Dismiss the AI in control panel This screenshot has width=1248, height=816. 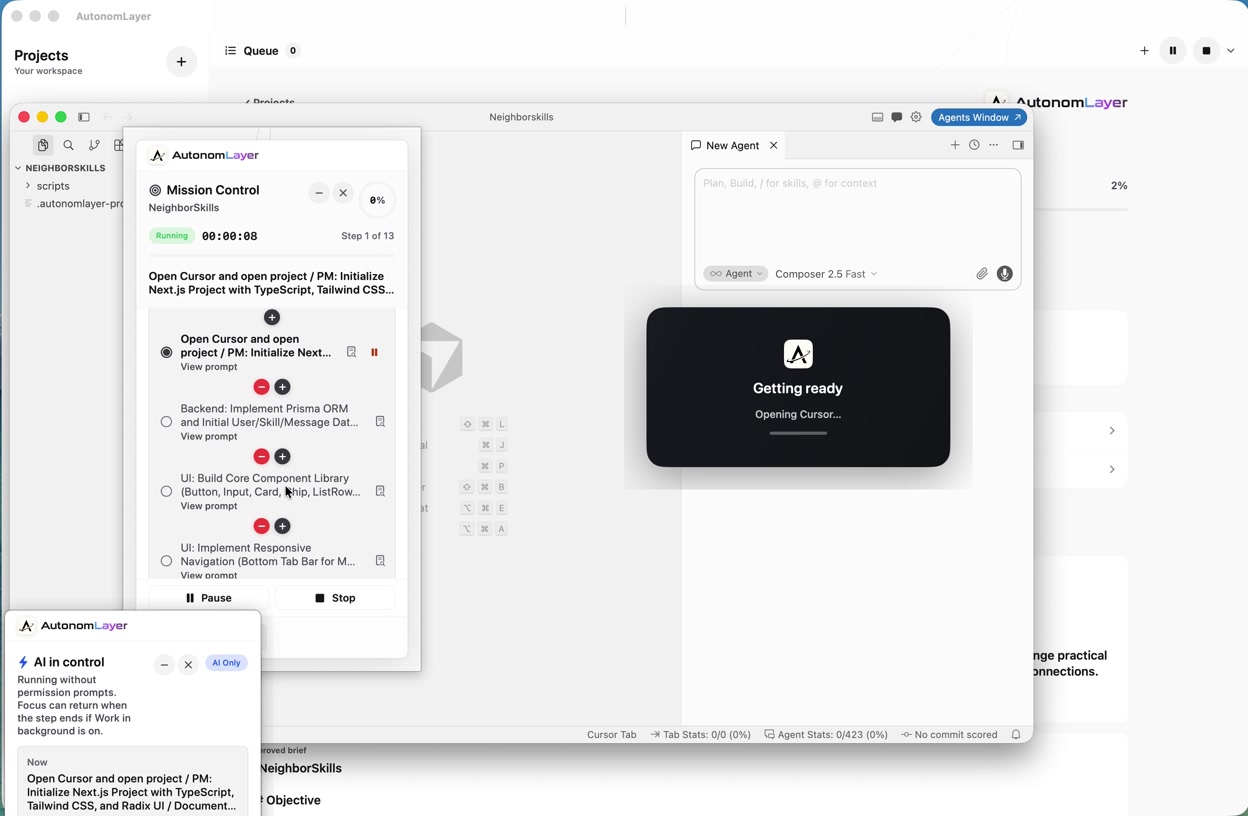(x=188, y=665)
